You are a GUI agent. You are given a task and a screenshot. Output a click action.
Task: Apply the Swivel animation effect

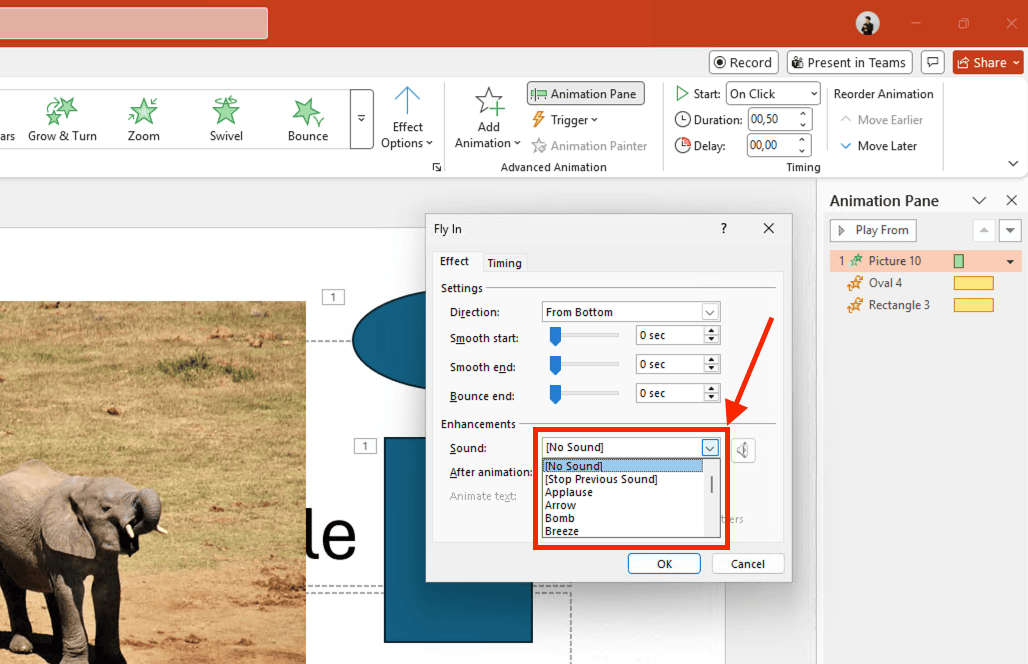(x=226, y=119)
